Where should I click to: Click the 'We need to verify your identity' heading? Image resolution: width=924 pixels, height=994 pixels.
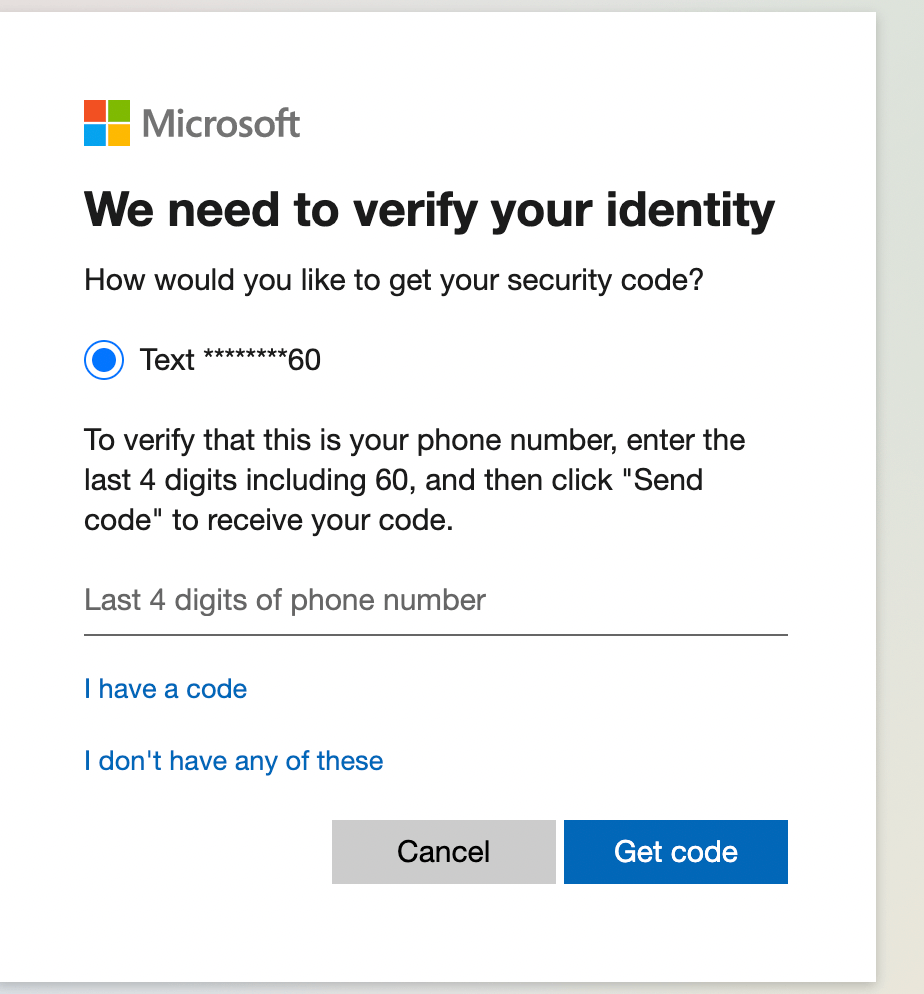[429, 210]
